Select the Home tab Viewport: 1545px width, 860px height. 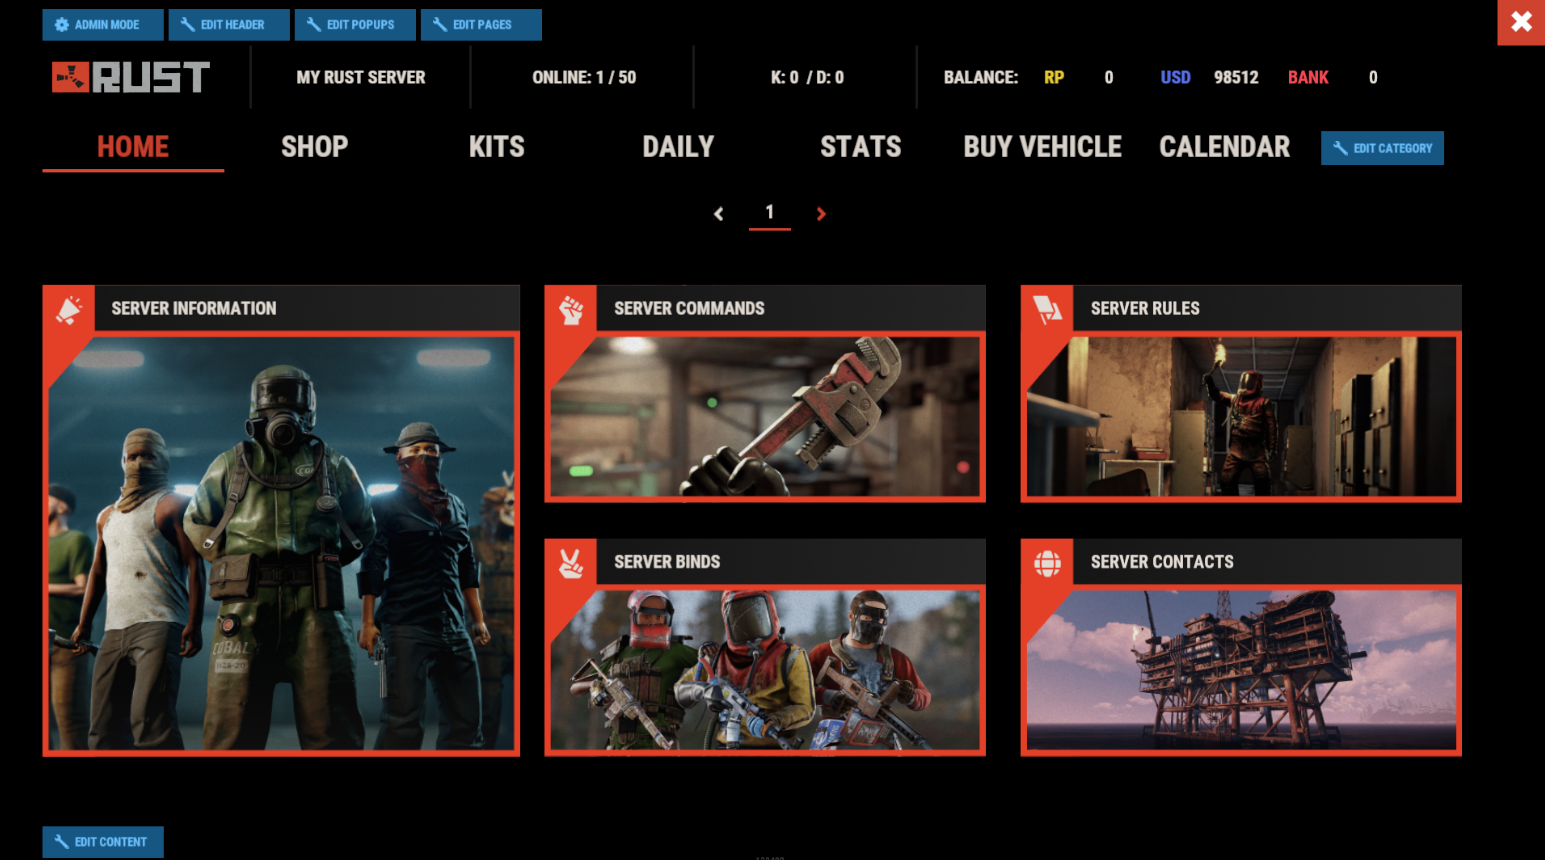(x=133, y=147)
